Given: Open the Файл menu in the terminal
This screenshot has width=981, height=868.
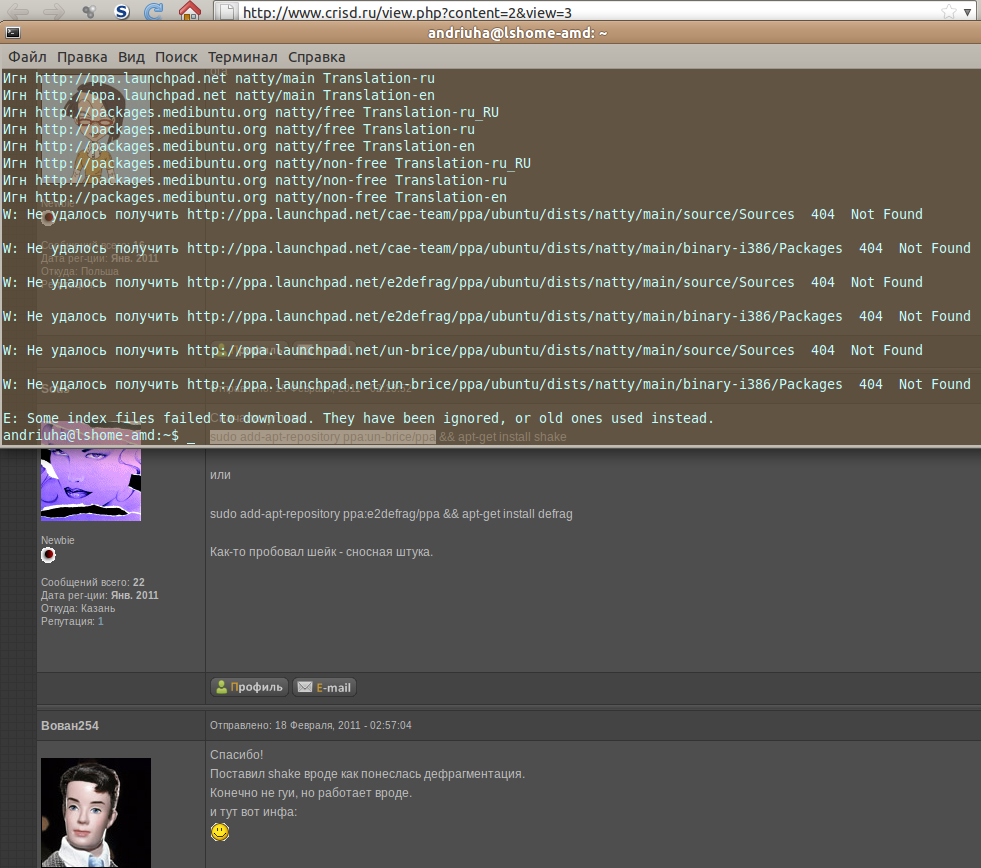Looking at the screenshot, I should point(27,57).
